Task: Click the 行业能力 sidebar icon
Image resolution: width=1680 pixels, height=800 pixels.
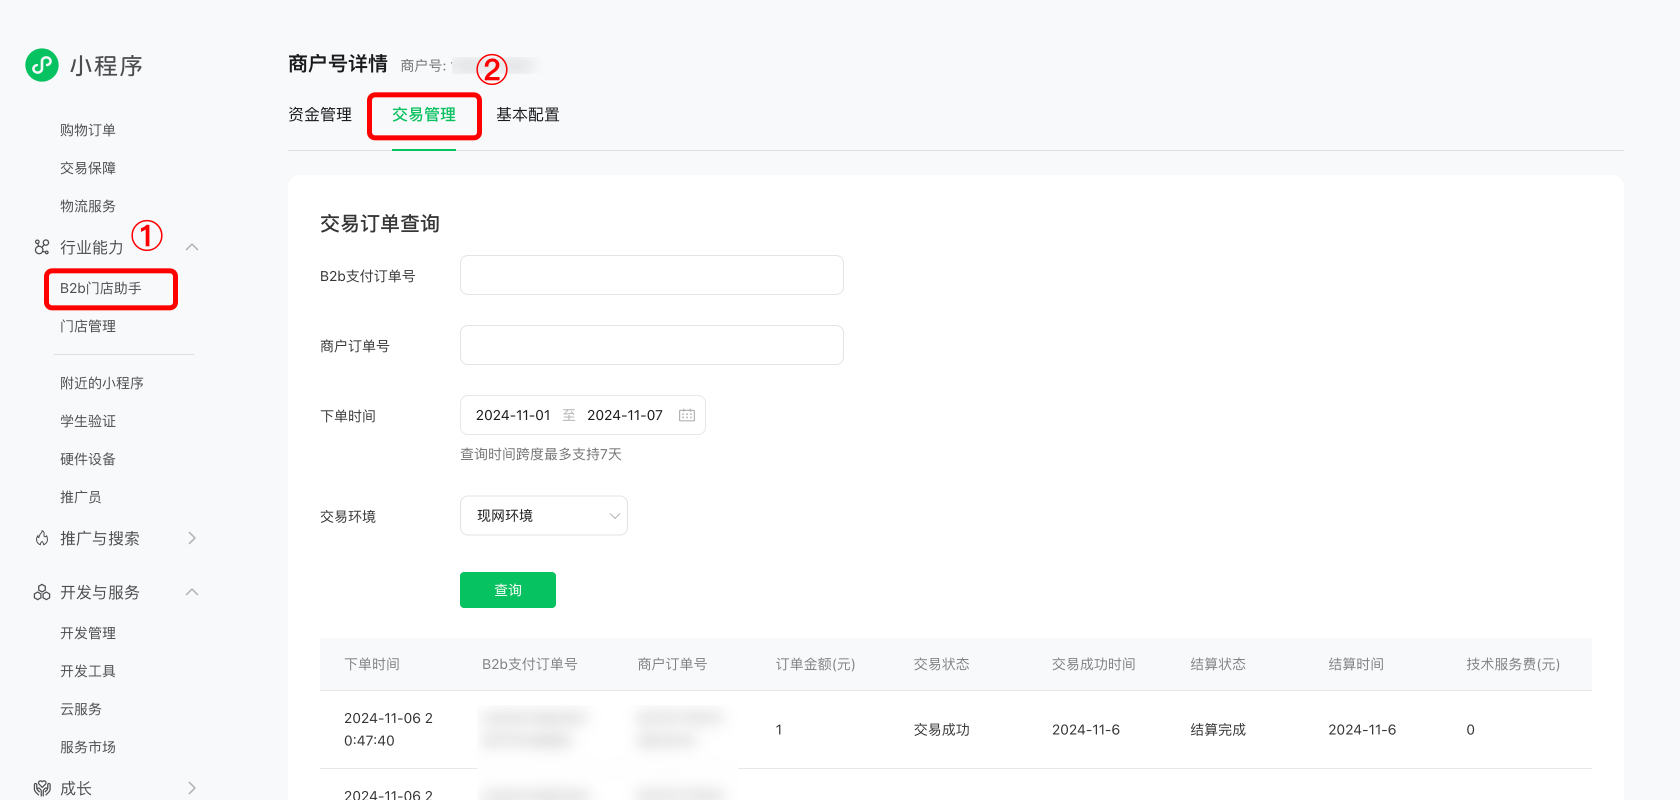Action: click(x=42, y=247)
